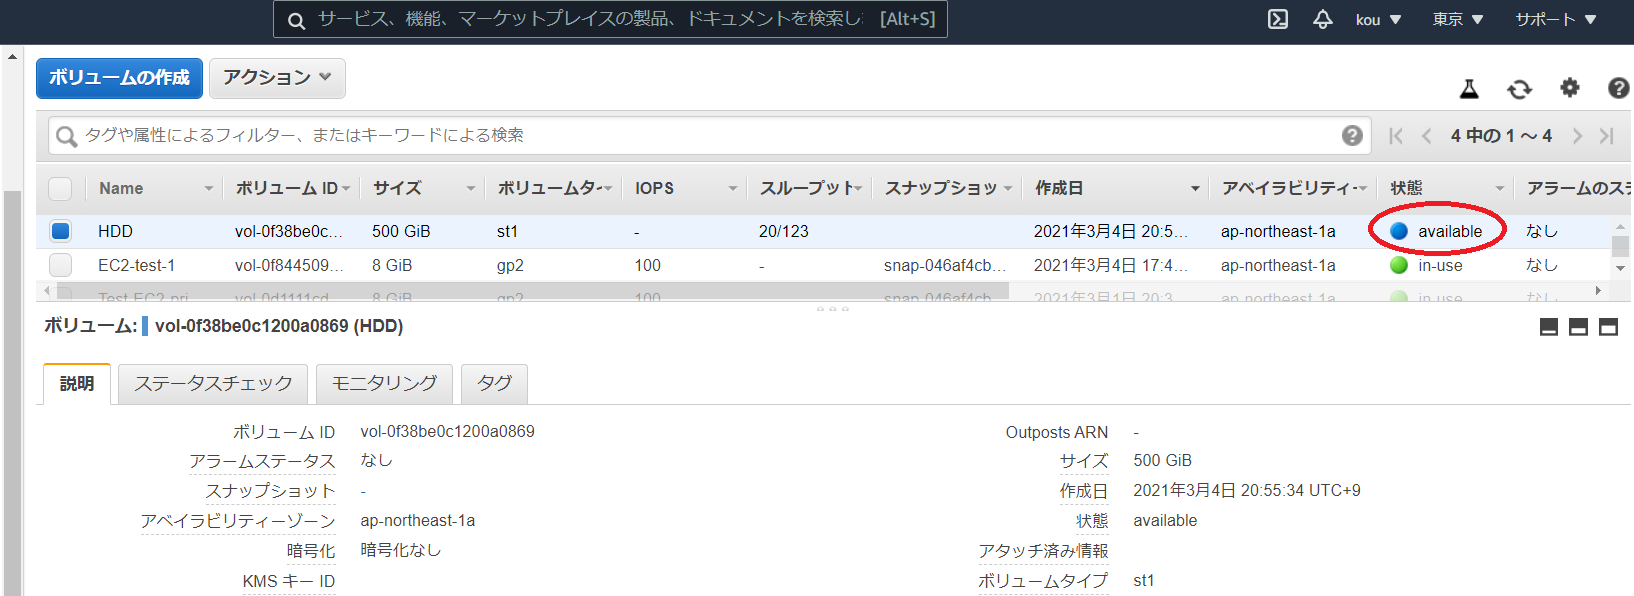
Task: Refresh the volumes list
Action: (1519, 89)
